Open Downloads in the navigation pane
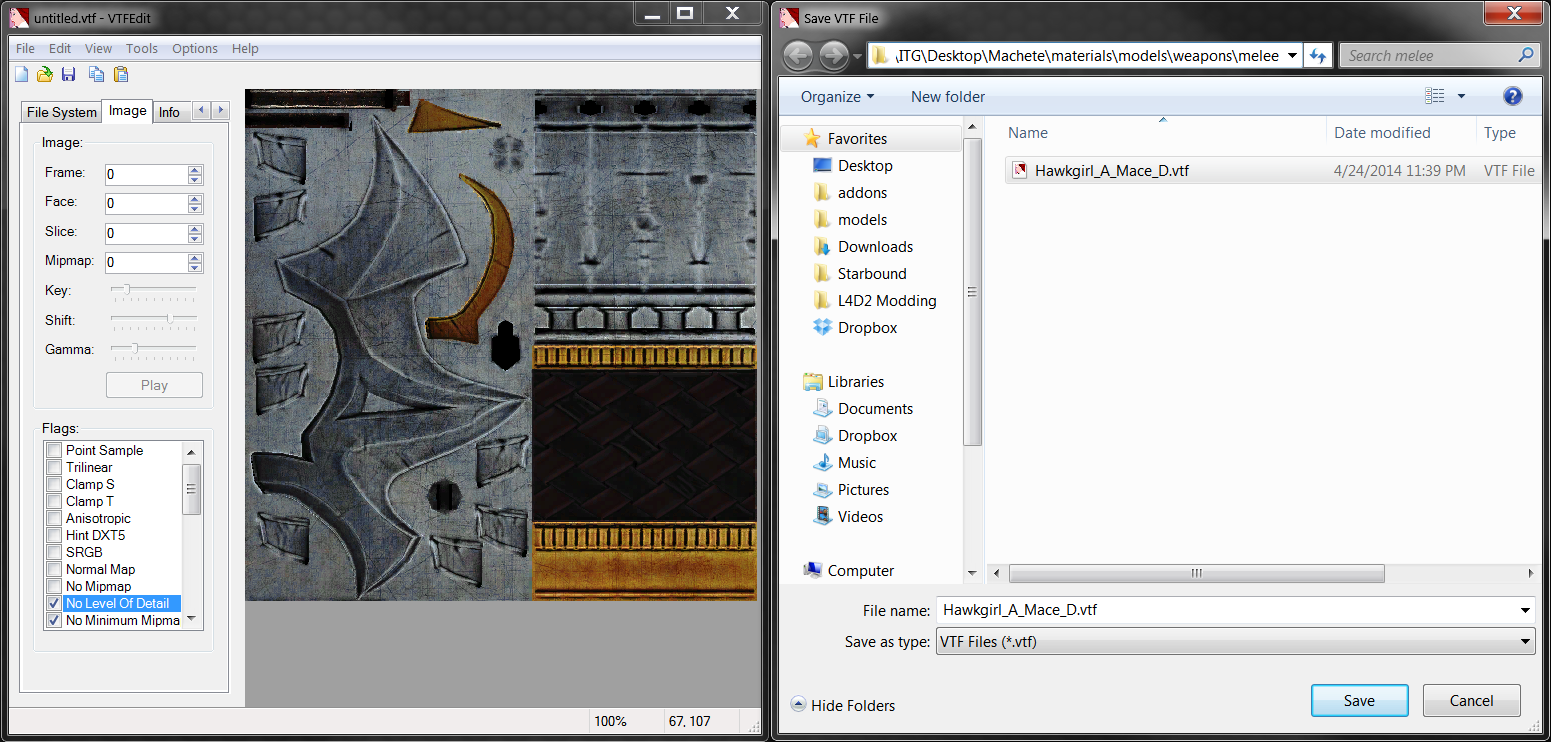The height and width of the screenshot is (742, 1551). tap(875, 247)
